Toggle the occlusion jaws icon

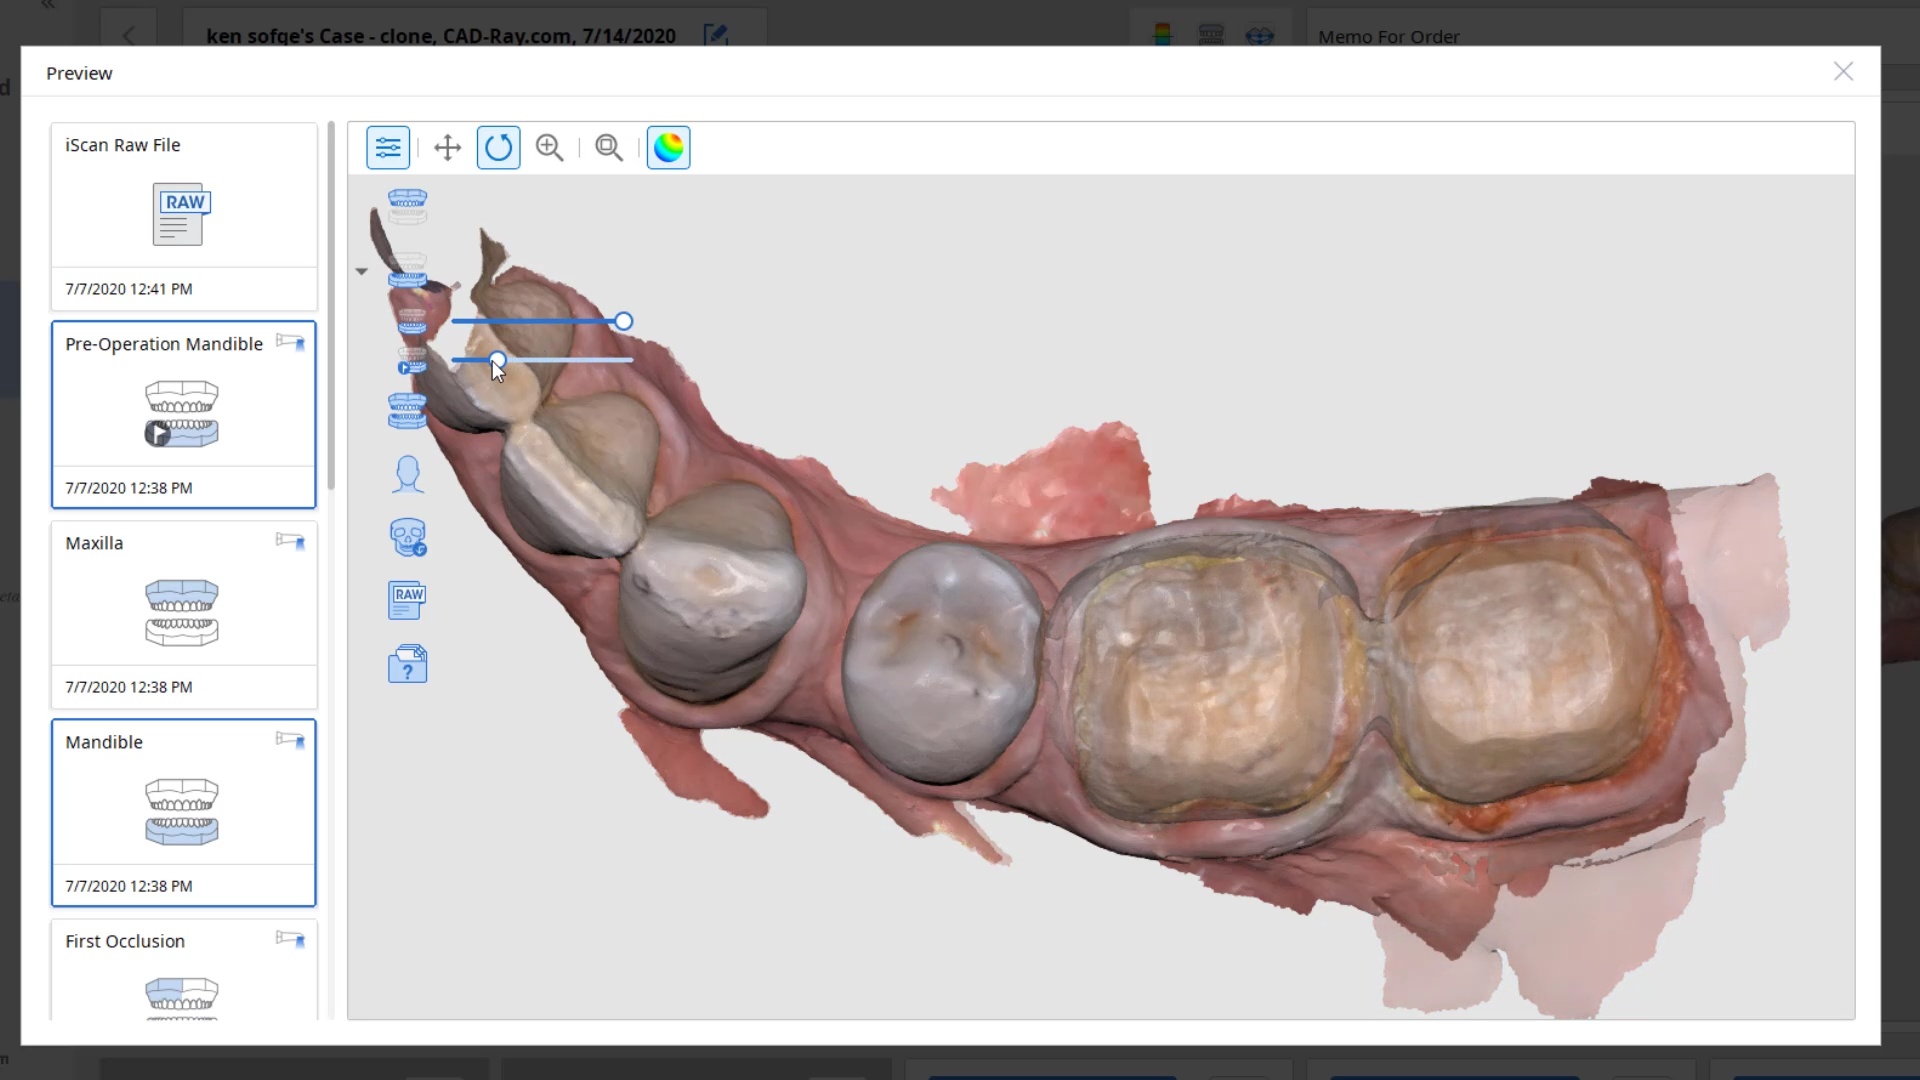coord(407,410)
